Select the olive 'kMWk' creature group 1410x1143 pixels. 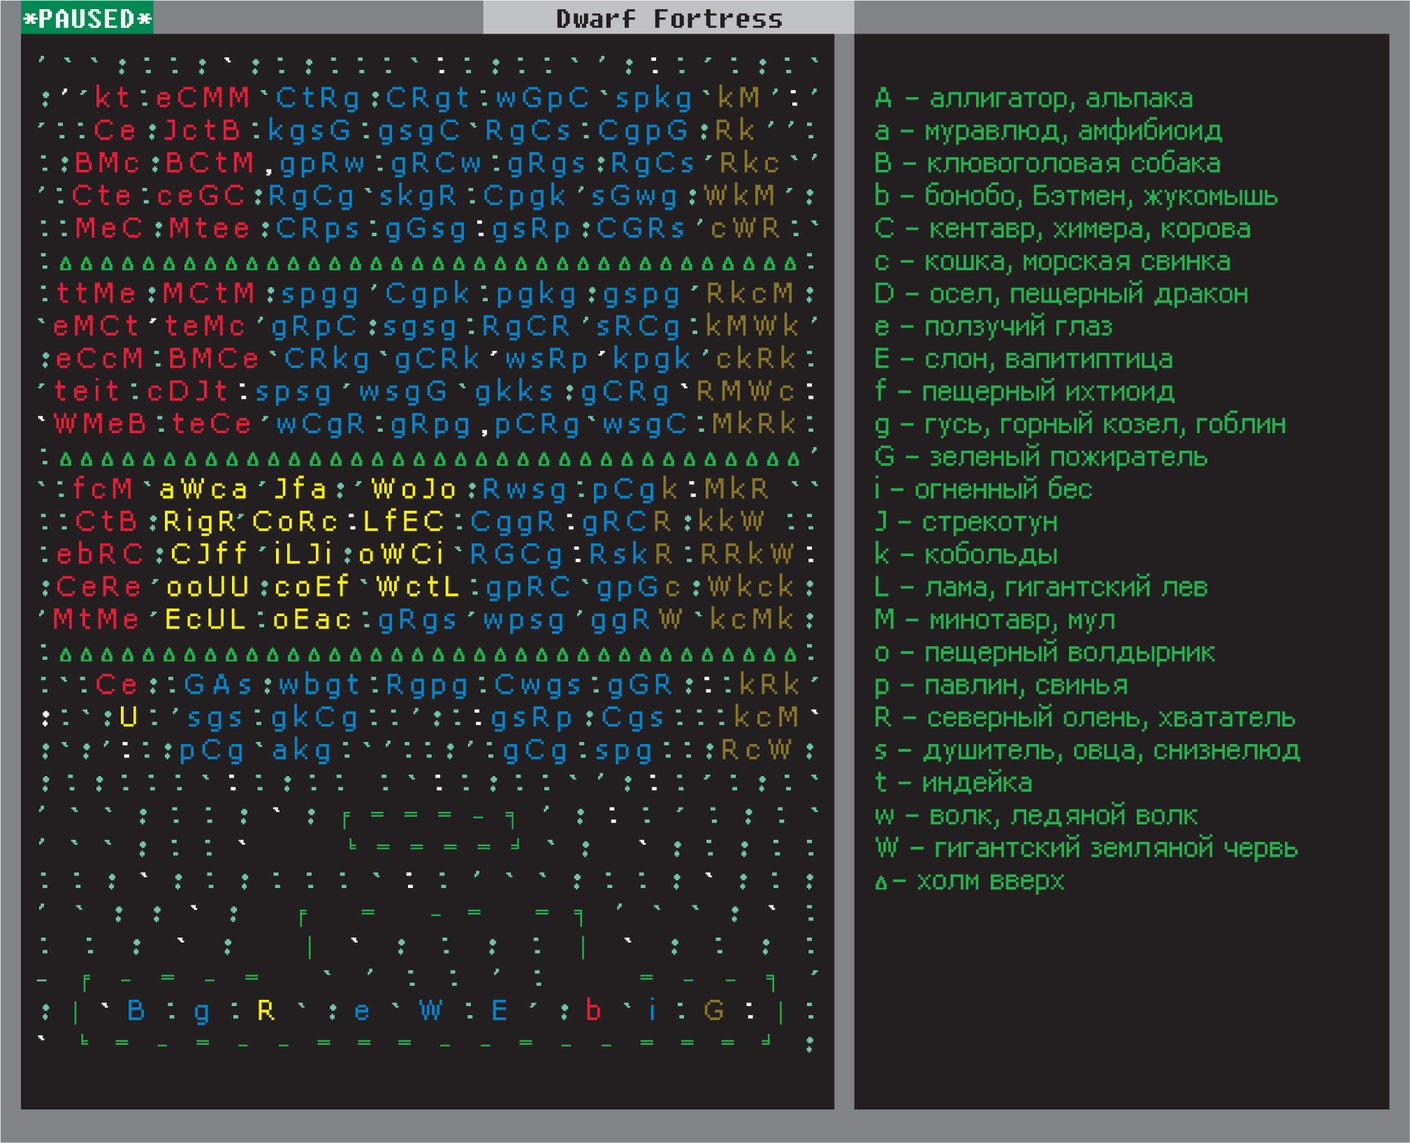(x=753, y=327)
